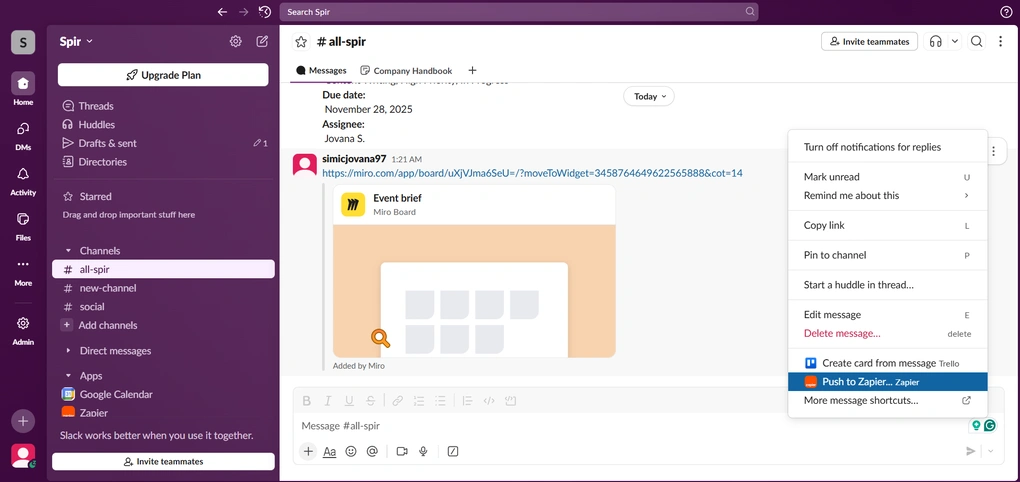This screenshot has height=482, width=1020.
Task: Open huddle options dropdown chevron
Action: (955, 42)
